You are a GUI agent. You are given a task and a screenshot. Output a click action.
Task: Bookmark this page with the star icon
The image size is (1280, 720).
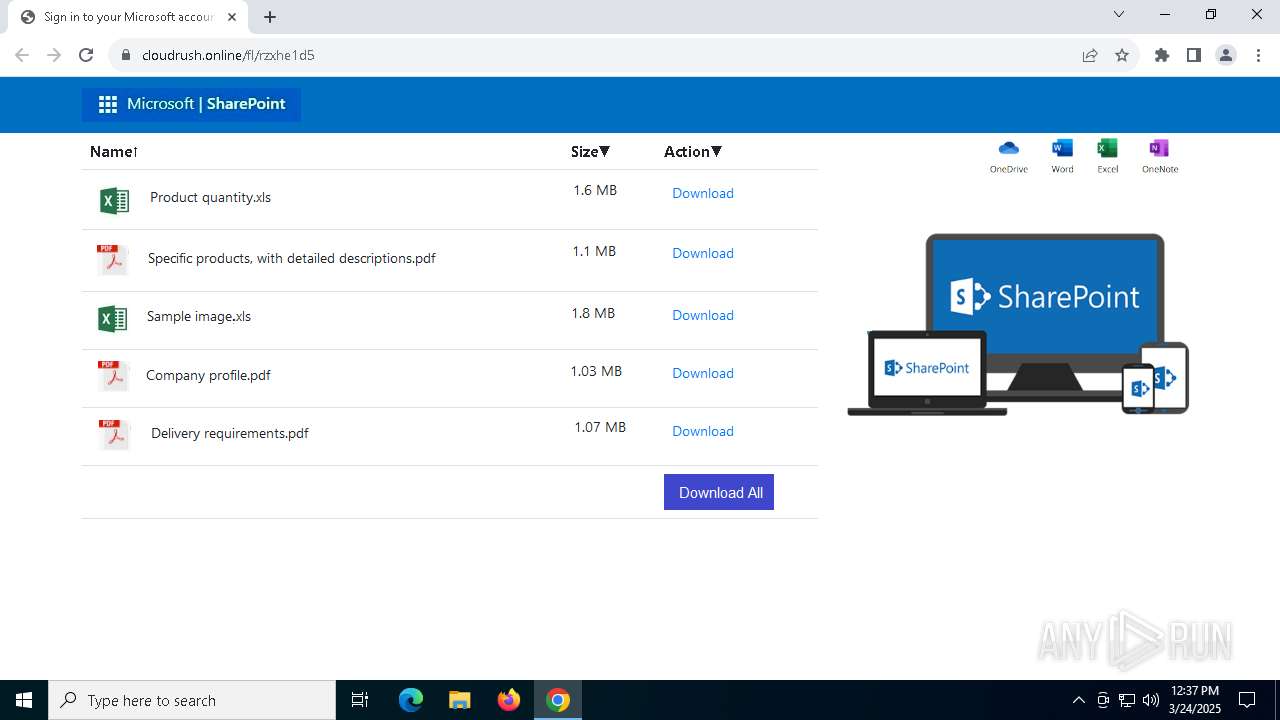(1122, 55)
